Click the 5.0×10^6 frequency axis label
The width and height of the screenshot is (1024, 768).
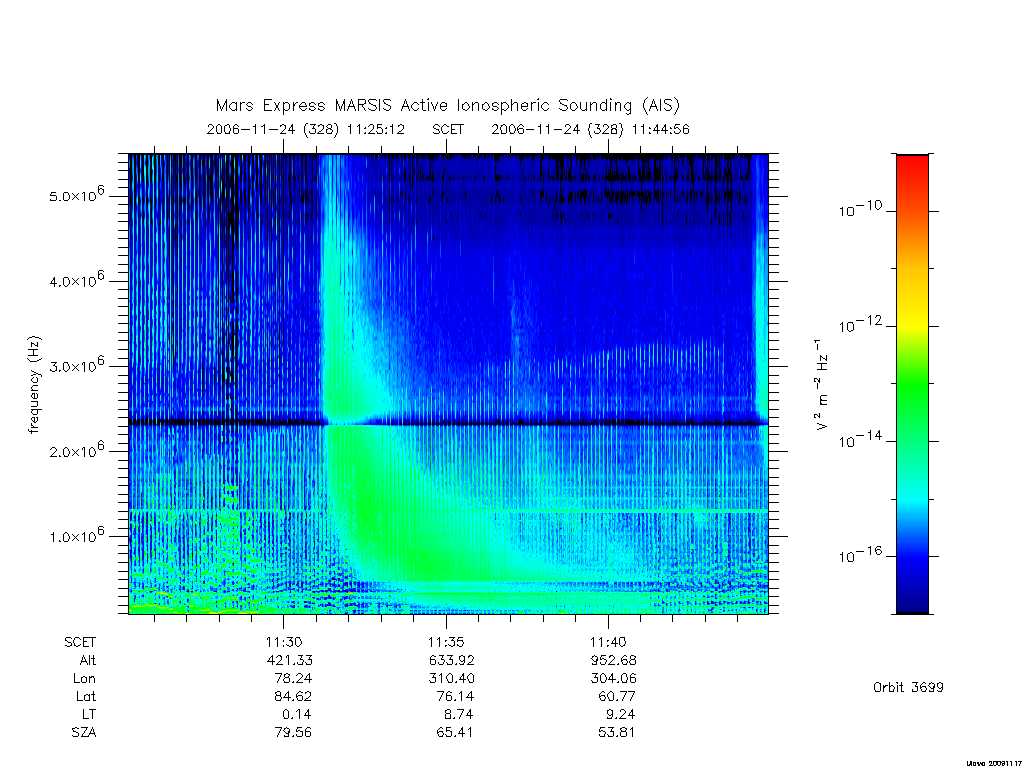click(76, 195)
